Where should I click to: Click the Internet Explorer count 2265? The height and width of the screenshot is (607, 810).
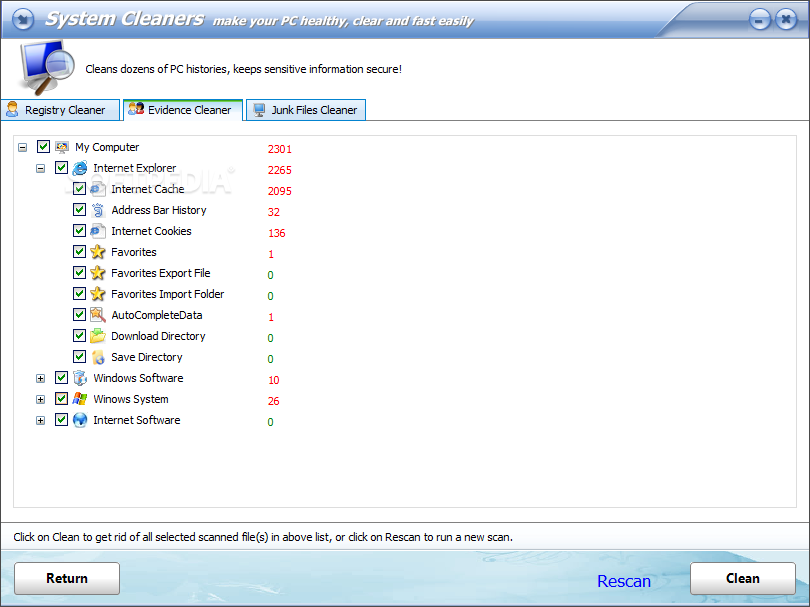tap(279, 170)
